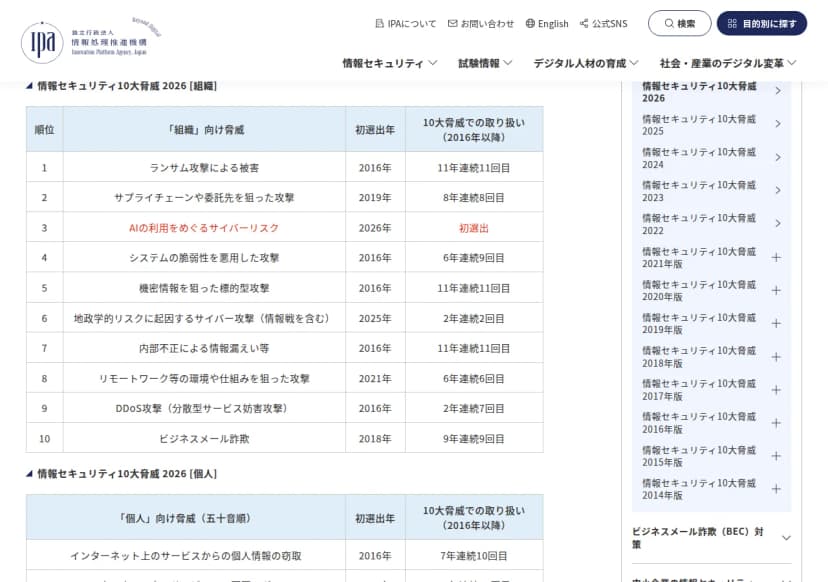The height and width of the screenshot is (582, 828).
Task: Open the IPAについて link
Action: (406, 24)
